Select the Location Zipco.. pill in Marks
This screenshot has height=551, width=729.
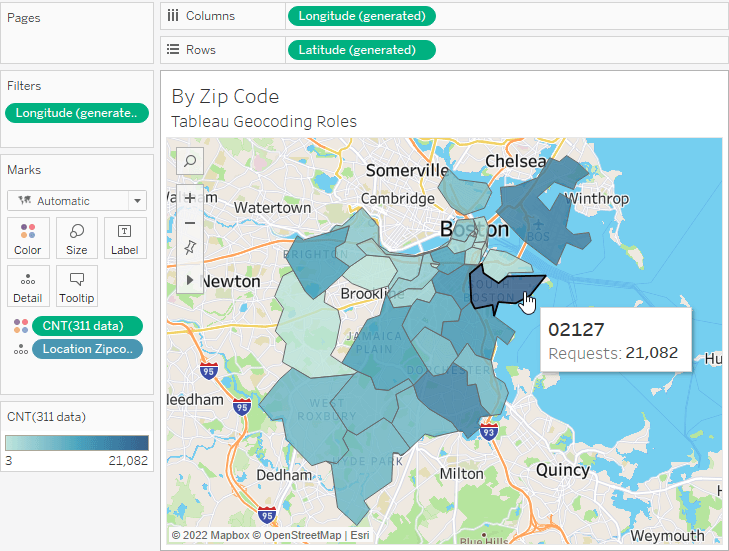pos(87,349)
